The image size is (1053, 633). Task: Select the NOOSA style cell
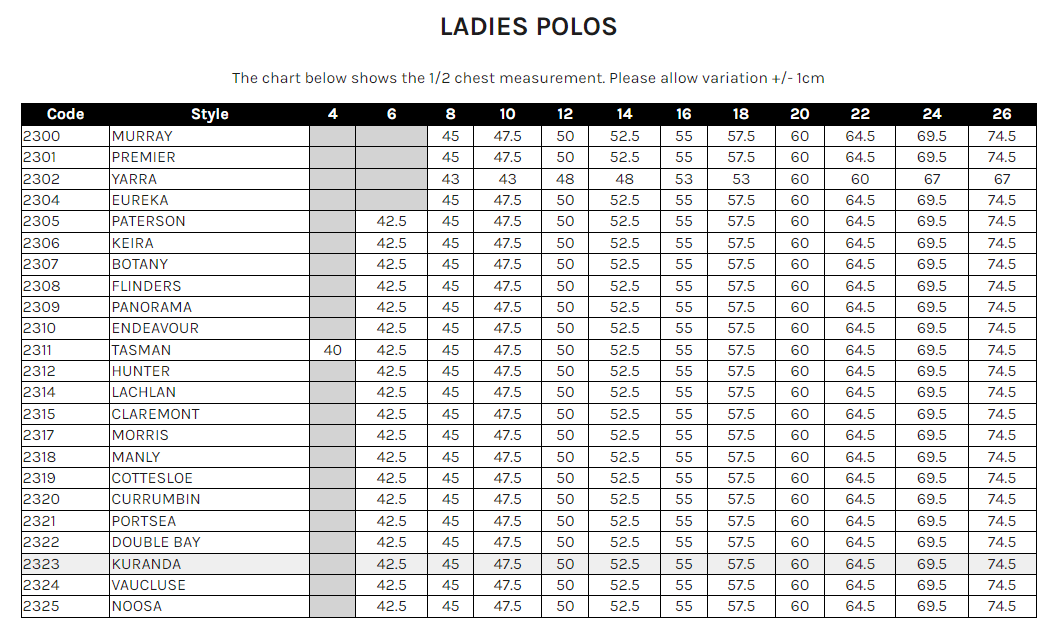pyautogui.click(x=137, y=606)
